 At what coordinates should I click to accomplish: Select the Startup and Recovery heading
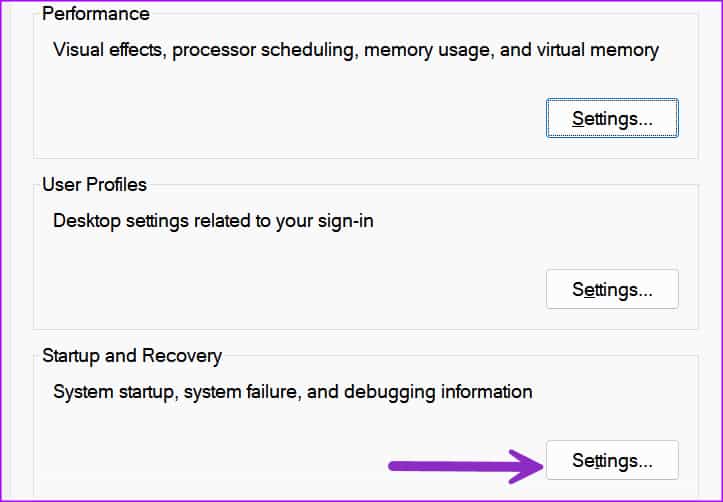coord(132,355)
